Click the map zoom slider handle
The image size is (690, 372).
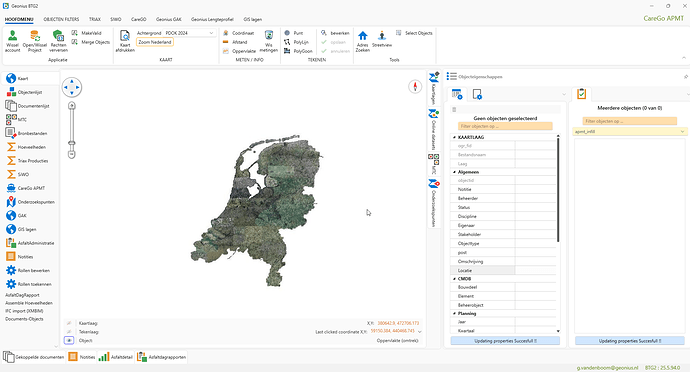click(x=71, y=143)
